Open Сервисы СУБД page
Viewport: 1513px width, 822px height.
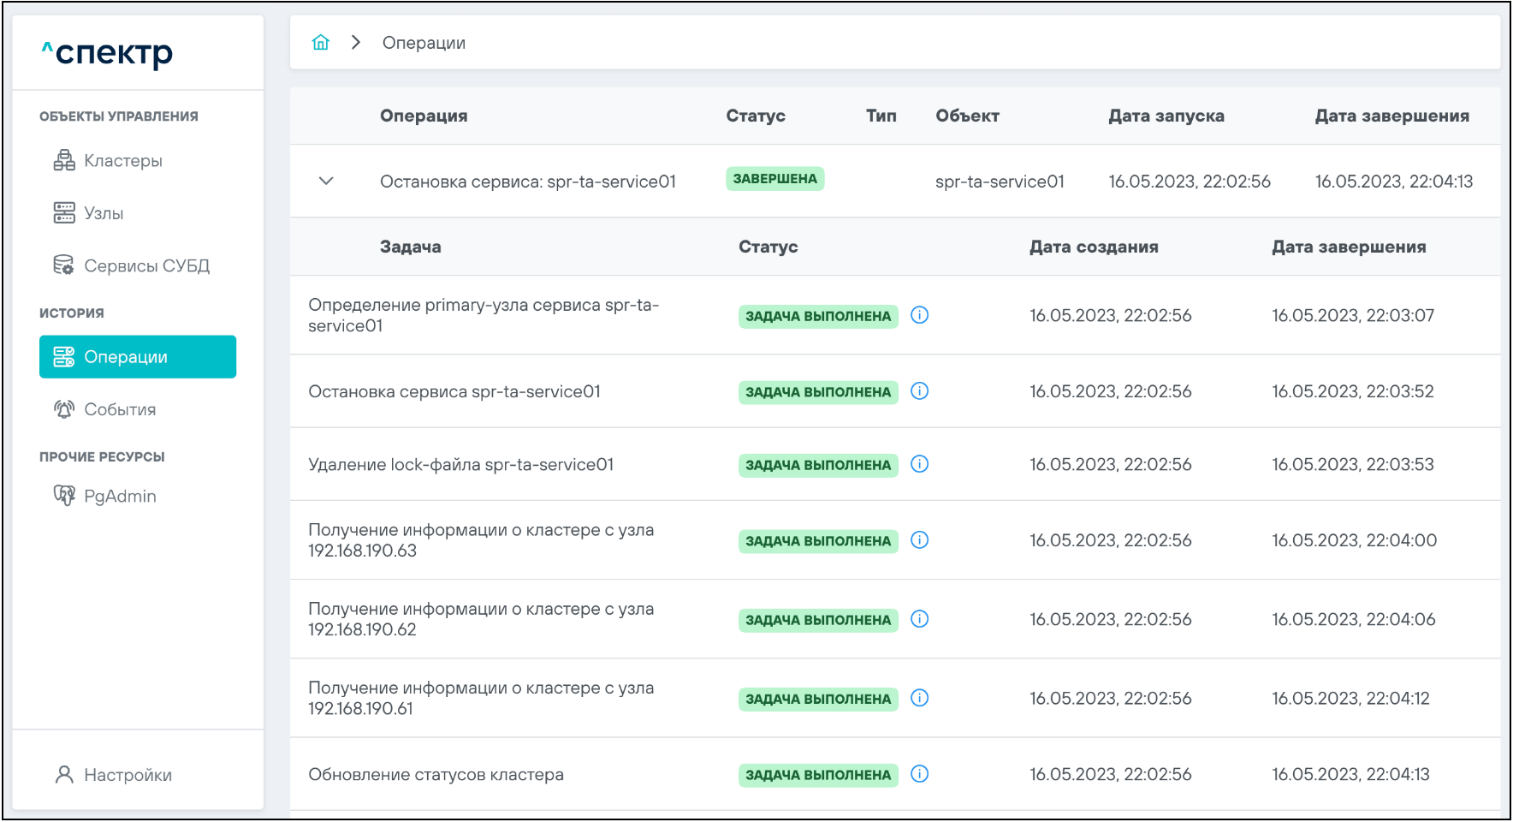(x=146, y=266)
